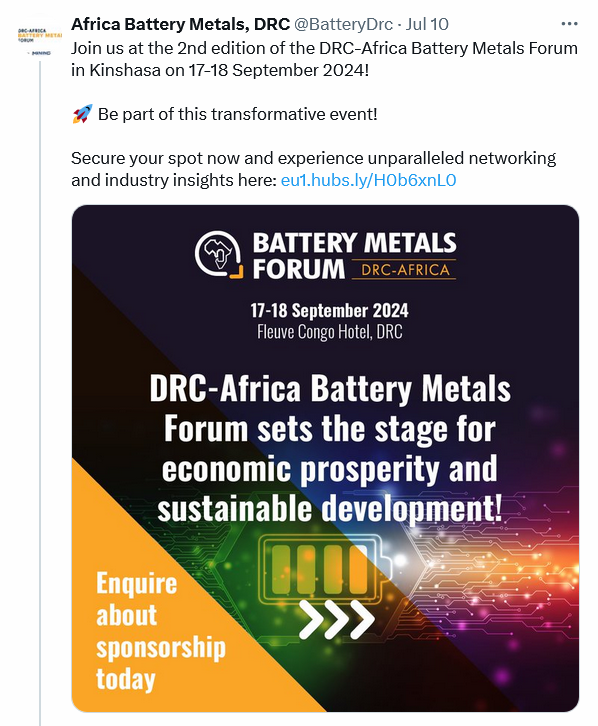Click the @BatteryDrc handle
This screenshot has width=598, height=726.
pyautogui.click(x=343, y=24)
